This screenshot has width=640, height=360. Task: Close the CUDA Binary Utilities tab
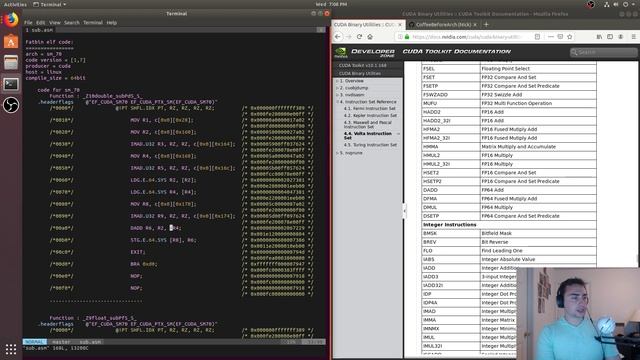pyautogui.click(x=400, y=24)
